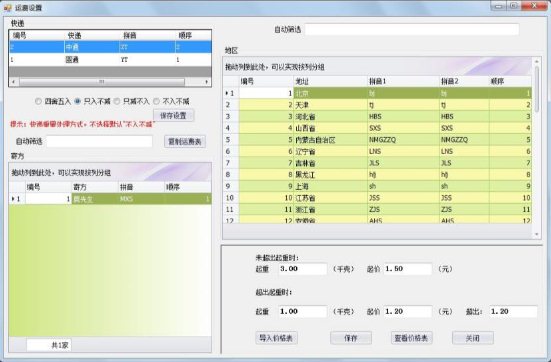The image size is (551, 362).
Task: Click the 保存设置 button
Action: pyautogui.click(x=173, y=115)
